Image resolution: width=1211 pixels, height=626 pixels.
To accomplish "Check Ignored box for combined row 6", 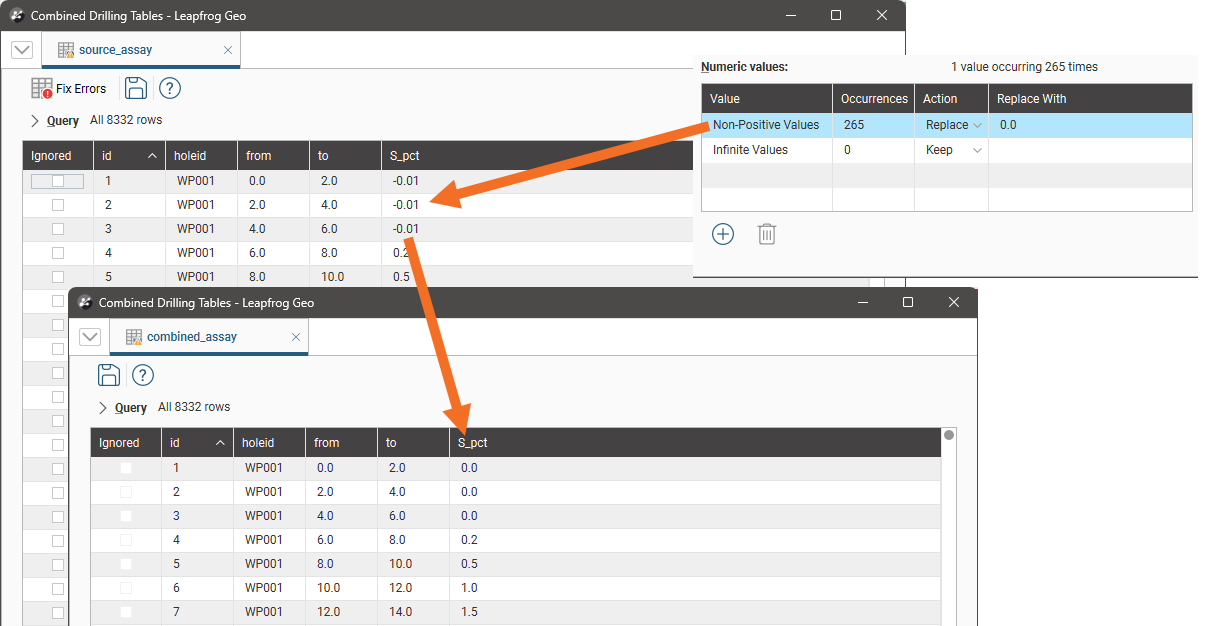I will pyautogui.click(x=126, y=588).
